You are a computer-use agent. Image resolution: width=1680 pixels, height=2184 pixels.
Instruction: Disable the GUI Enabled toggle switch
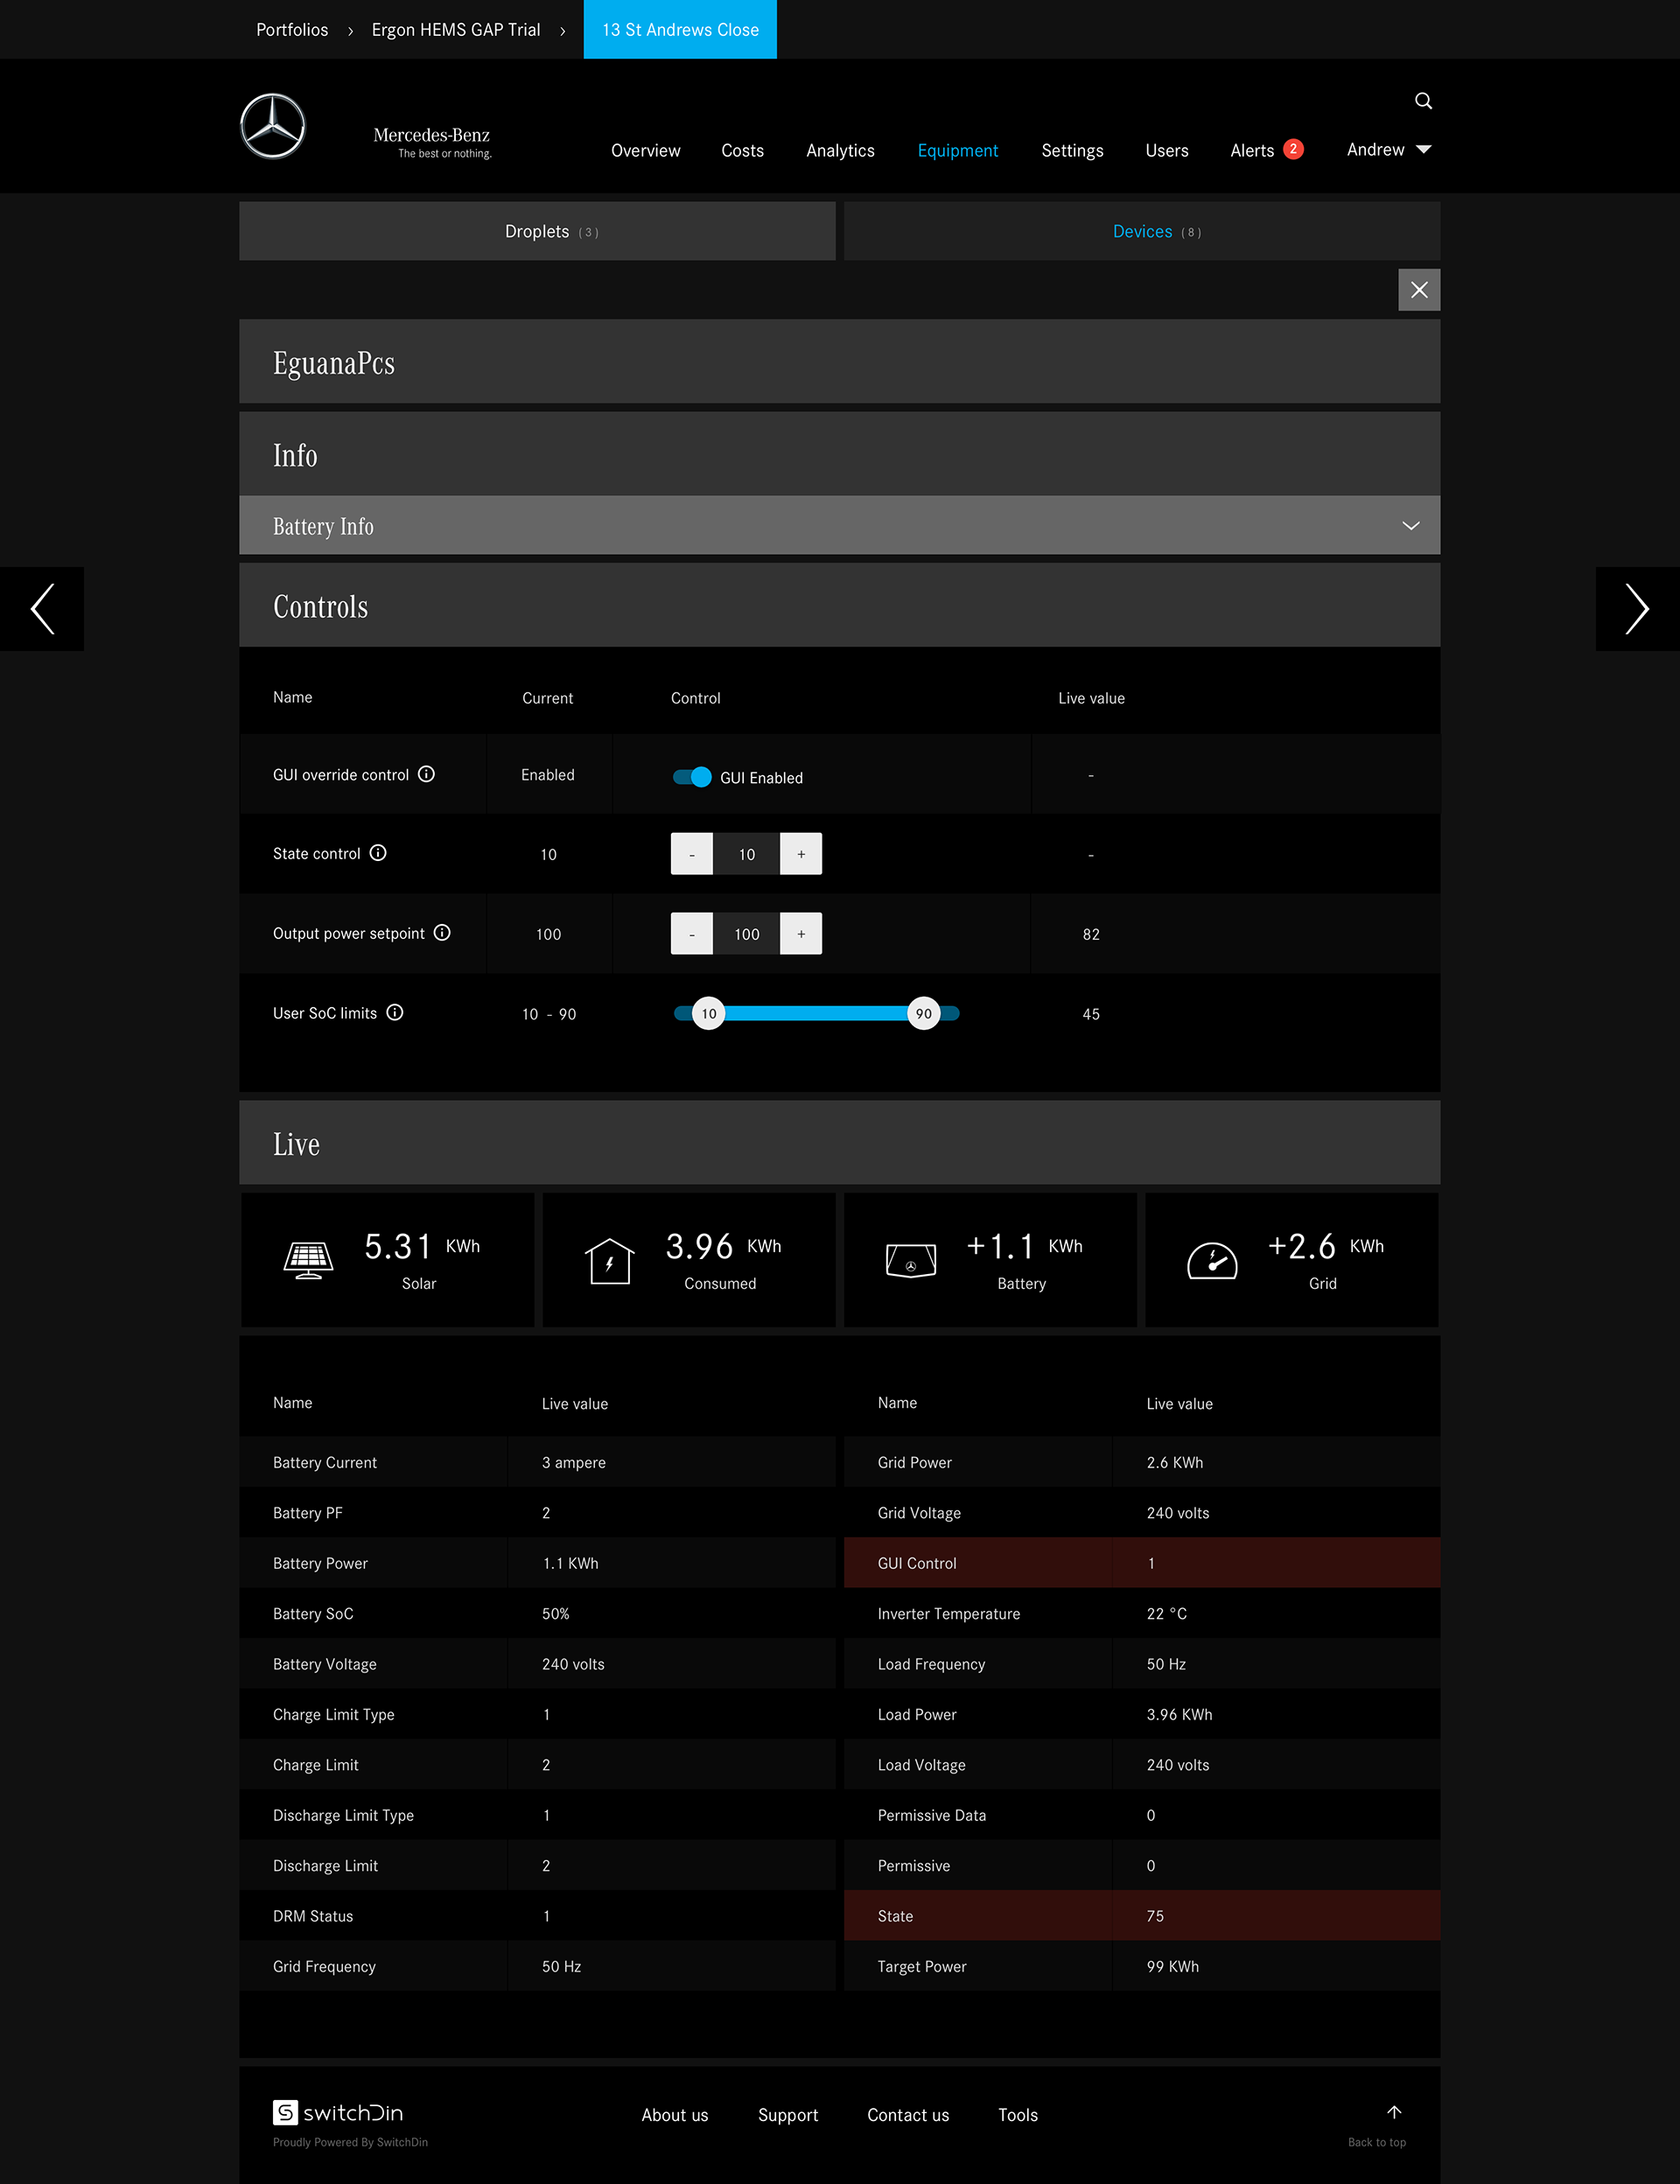tap(692, 777)
